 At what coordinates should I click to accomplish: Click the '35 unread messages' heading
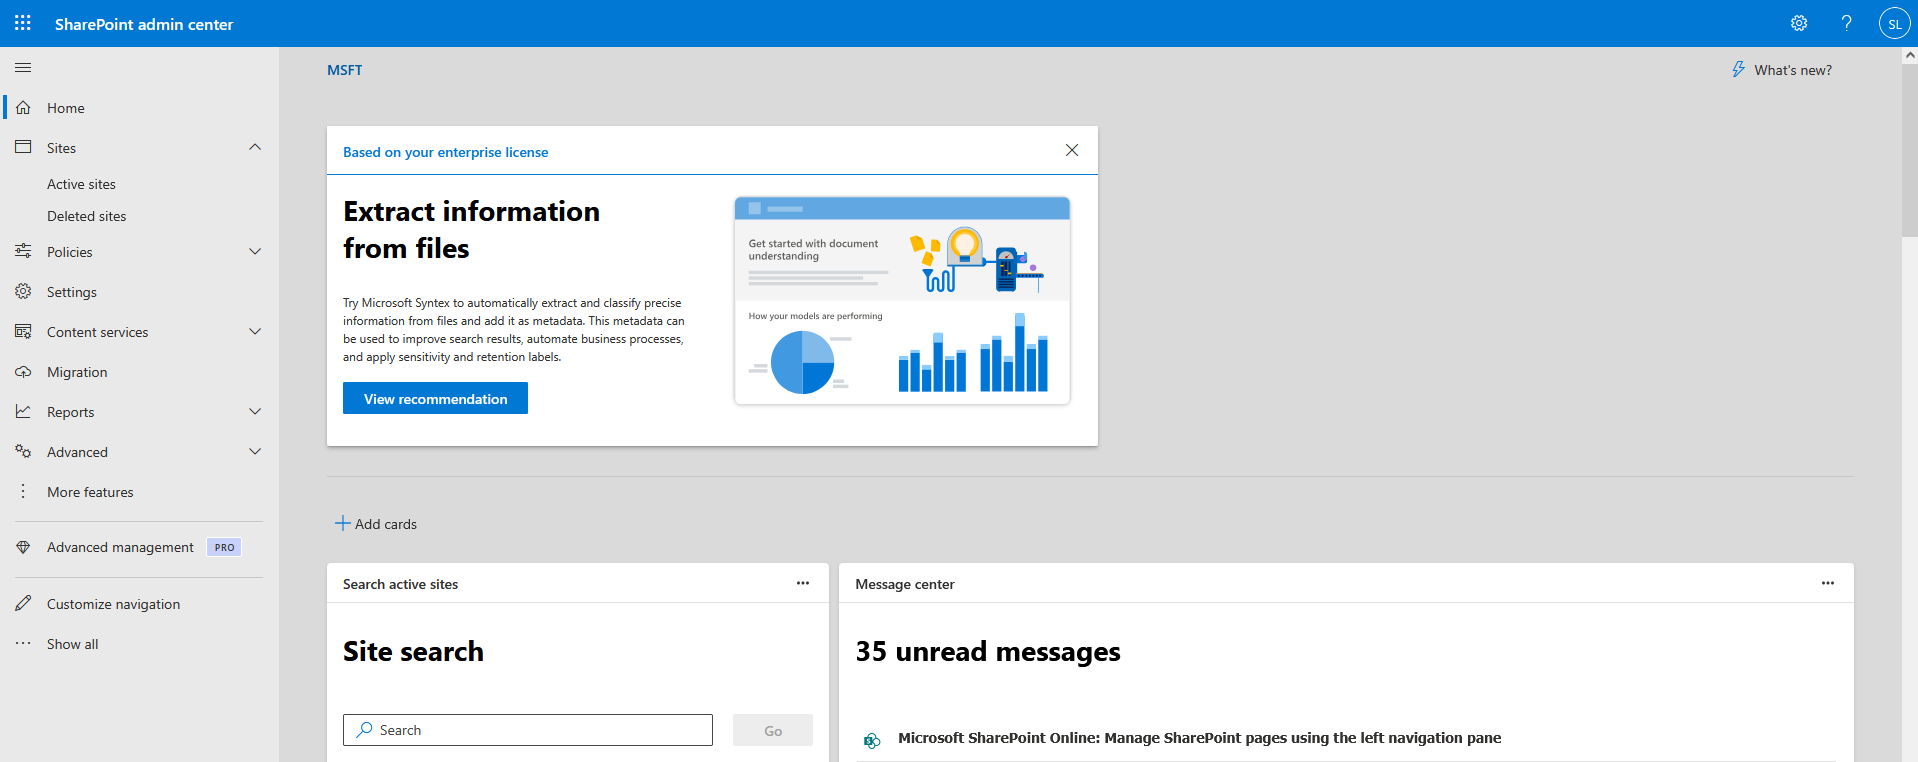click(988, 652)
